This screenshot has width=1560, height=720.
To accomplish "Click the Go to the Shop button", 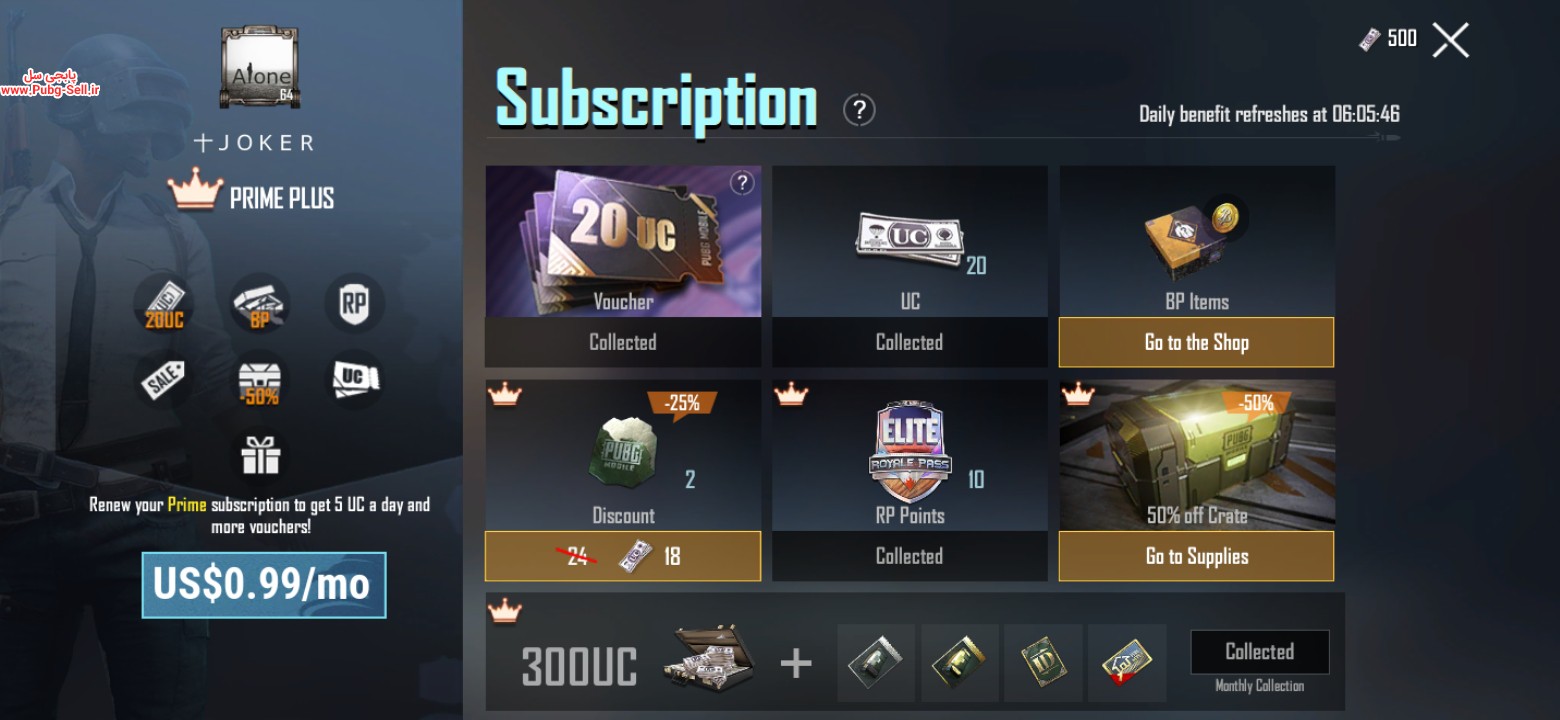I will (x=1196, y=343).
